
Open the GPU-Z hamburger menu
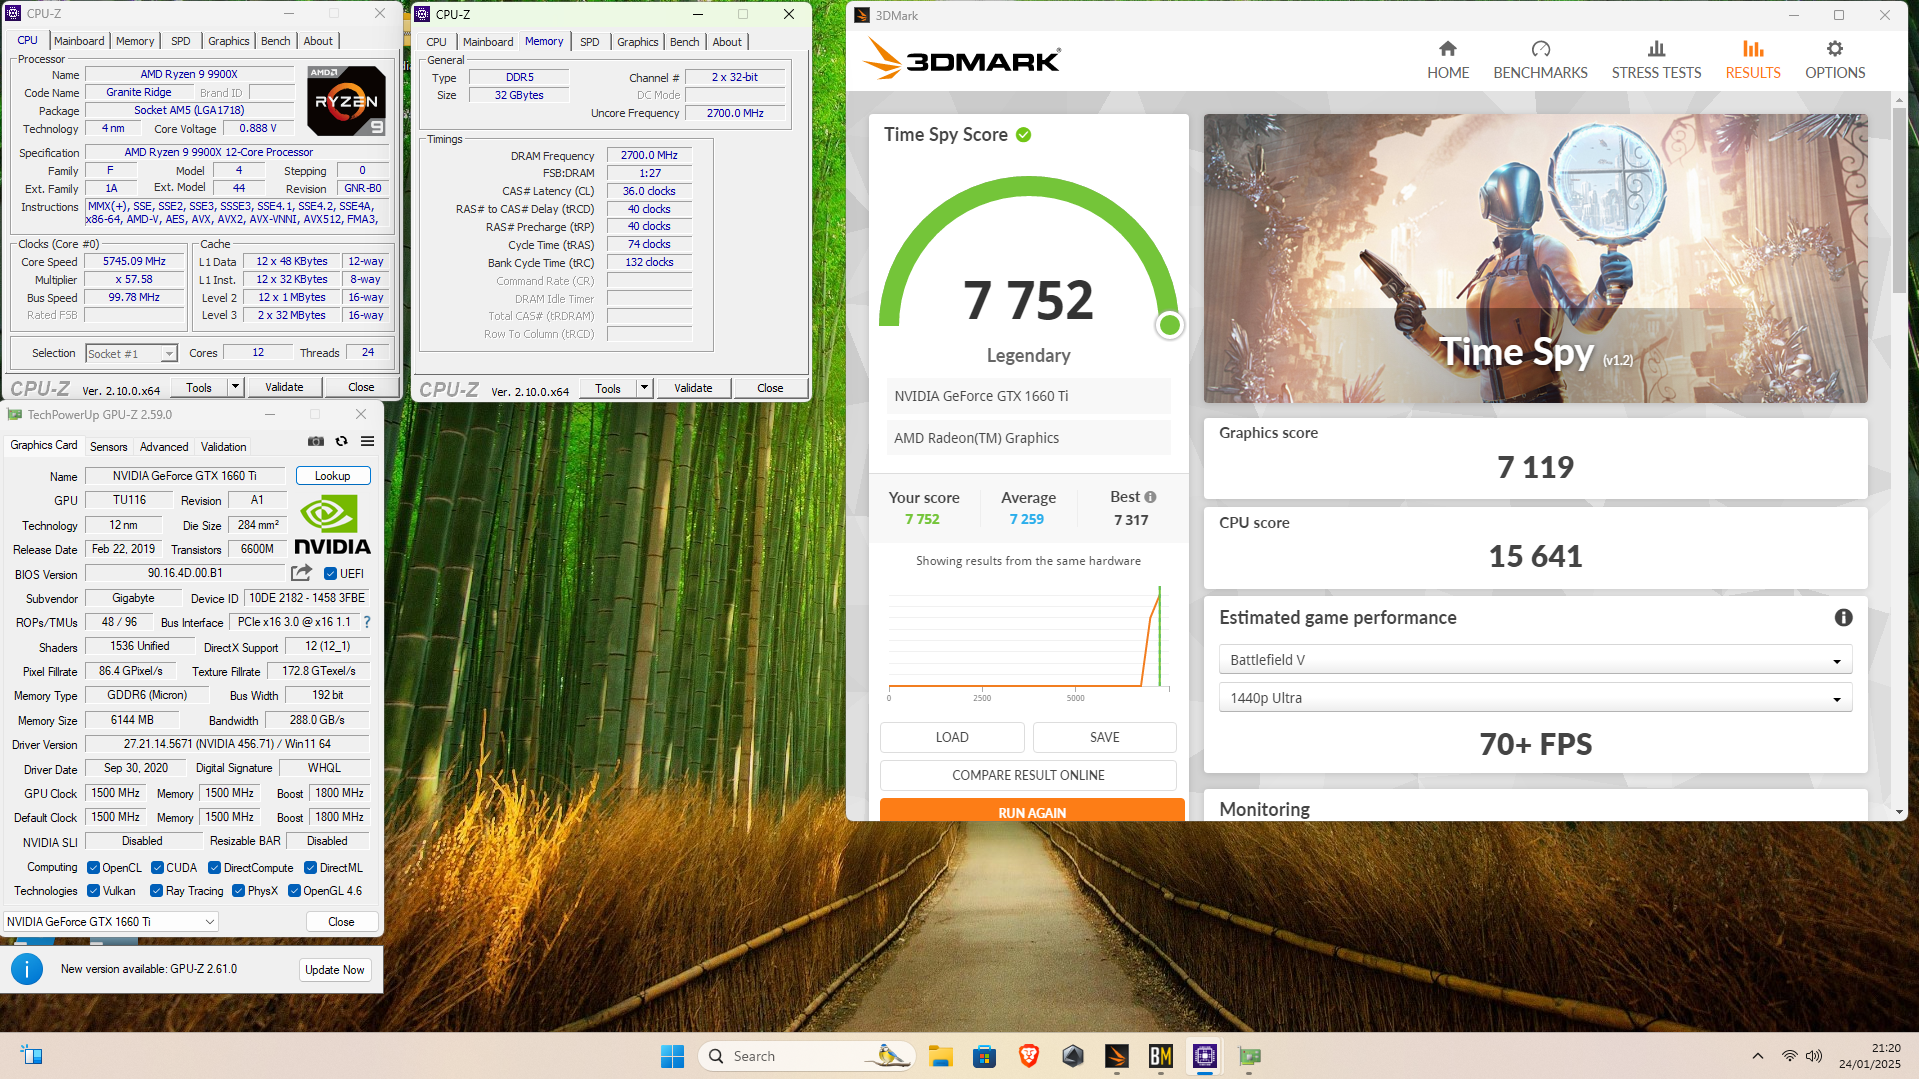pos(368,441)
